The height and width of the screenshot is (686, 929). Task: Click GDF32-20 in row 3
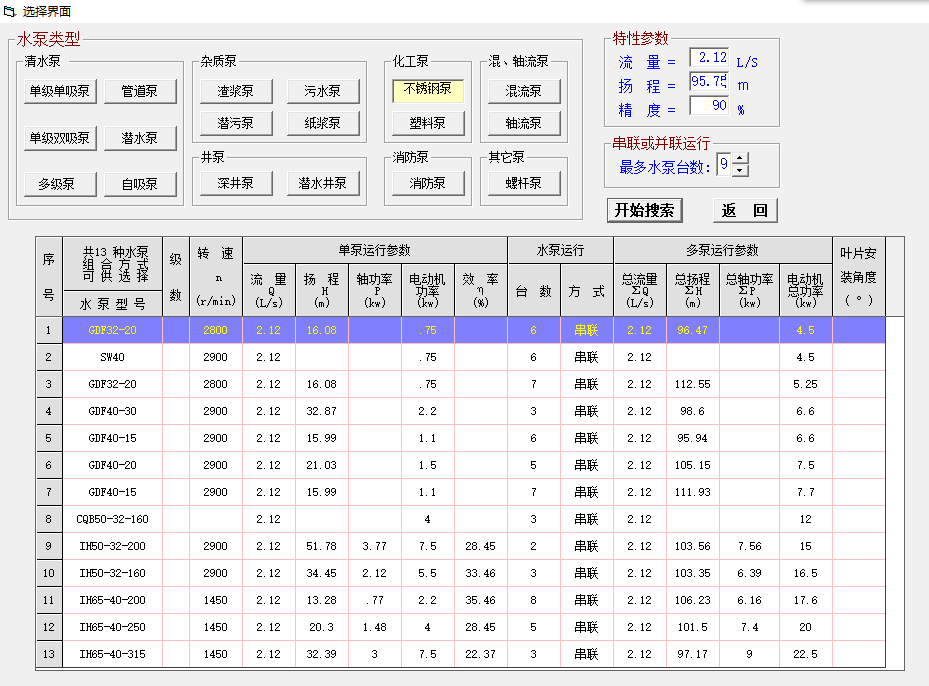pyautogui.click(x=113, y=384)
